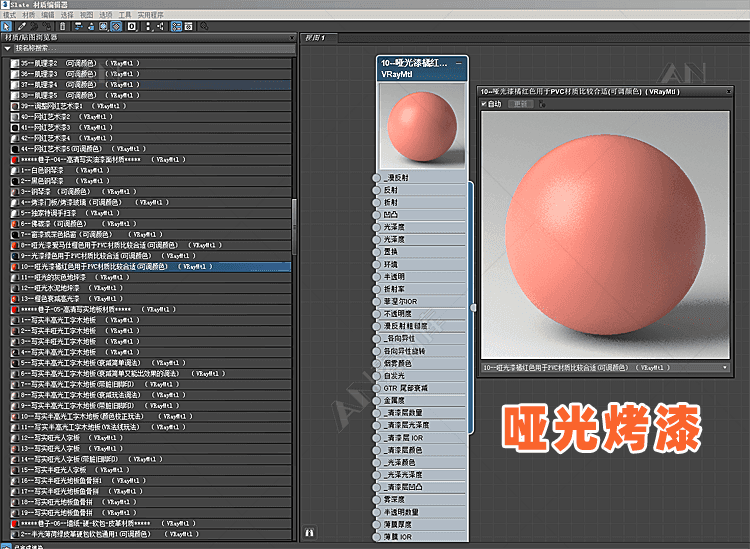
Task: Click the search-by-name input field
Action: tap(154, 48)
